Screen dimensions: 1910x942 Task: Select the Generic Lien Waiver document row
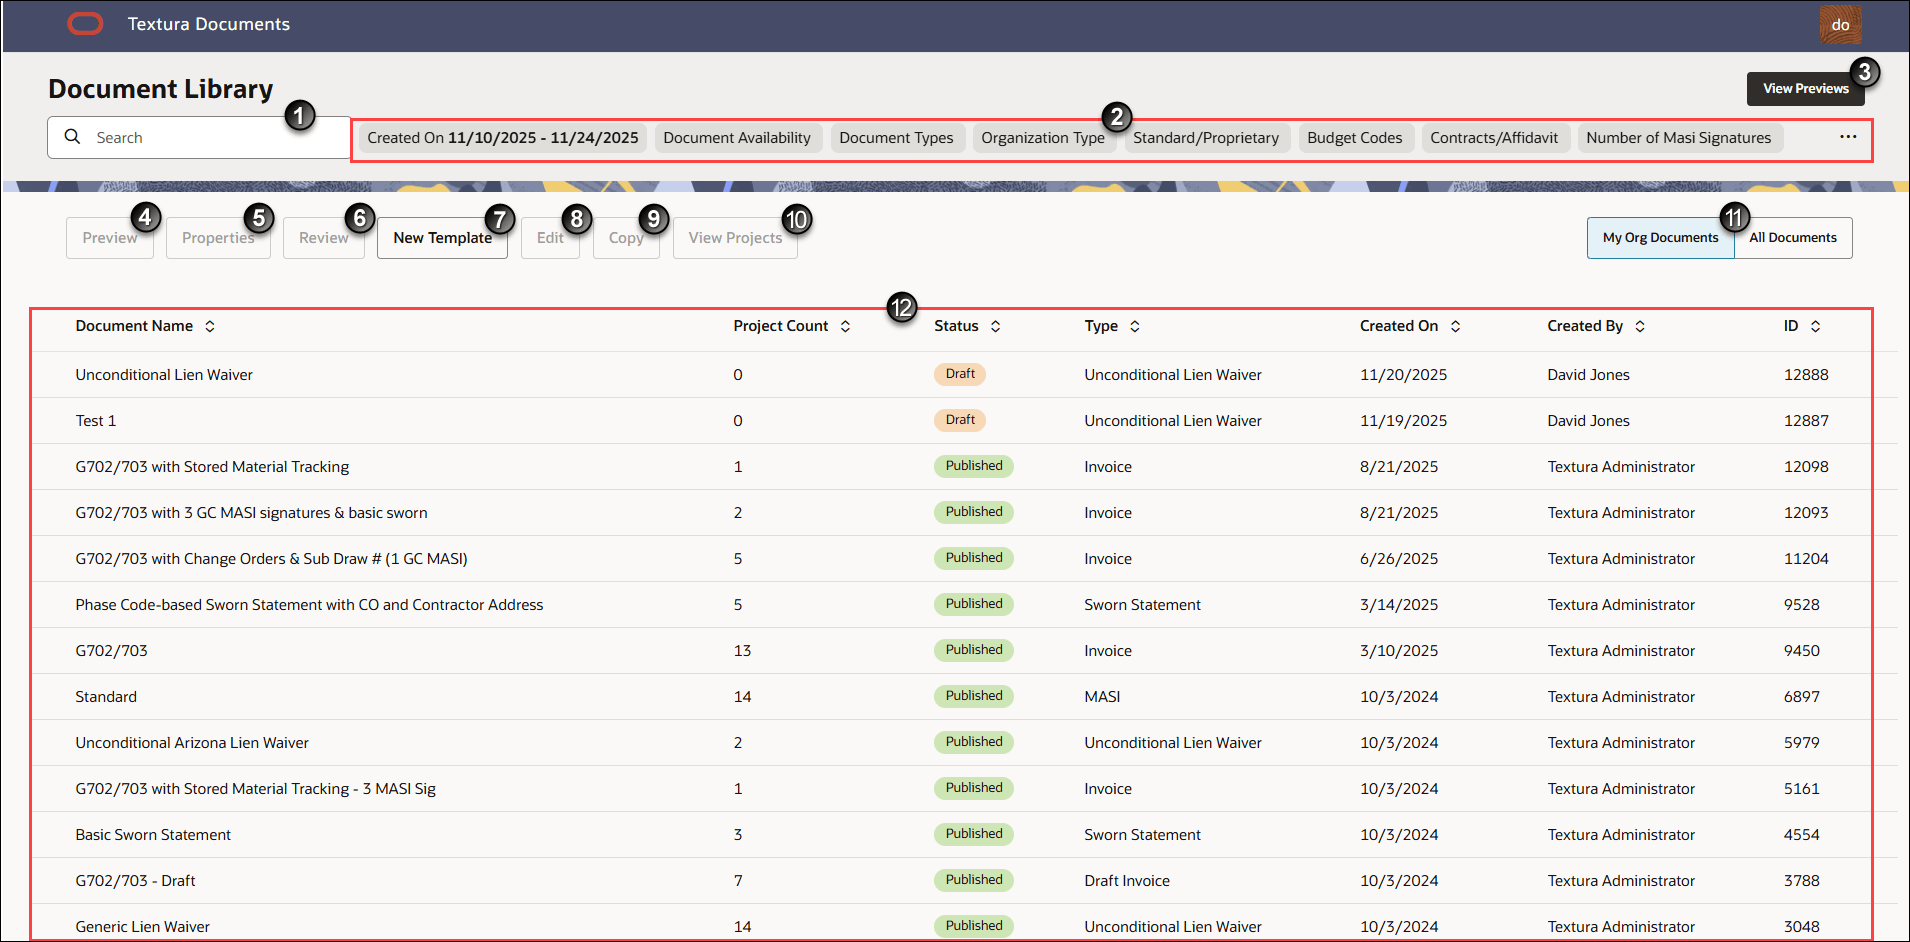(x=142, y=926)
